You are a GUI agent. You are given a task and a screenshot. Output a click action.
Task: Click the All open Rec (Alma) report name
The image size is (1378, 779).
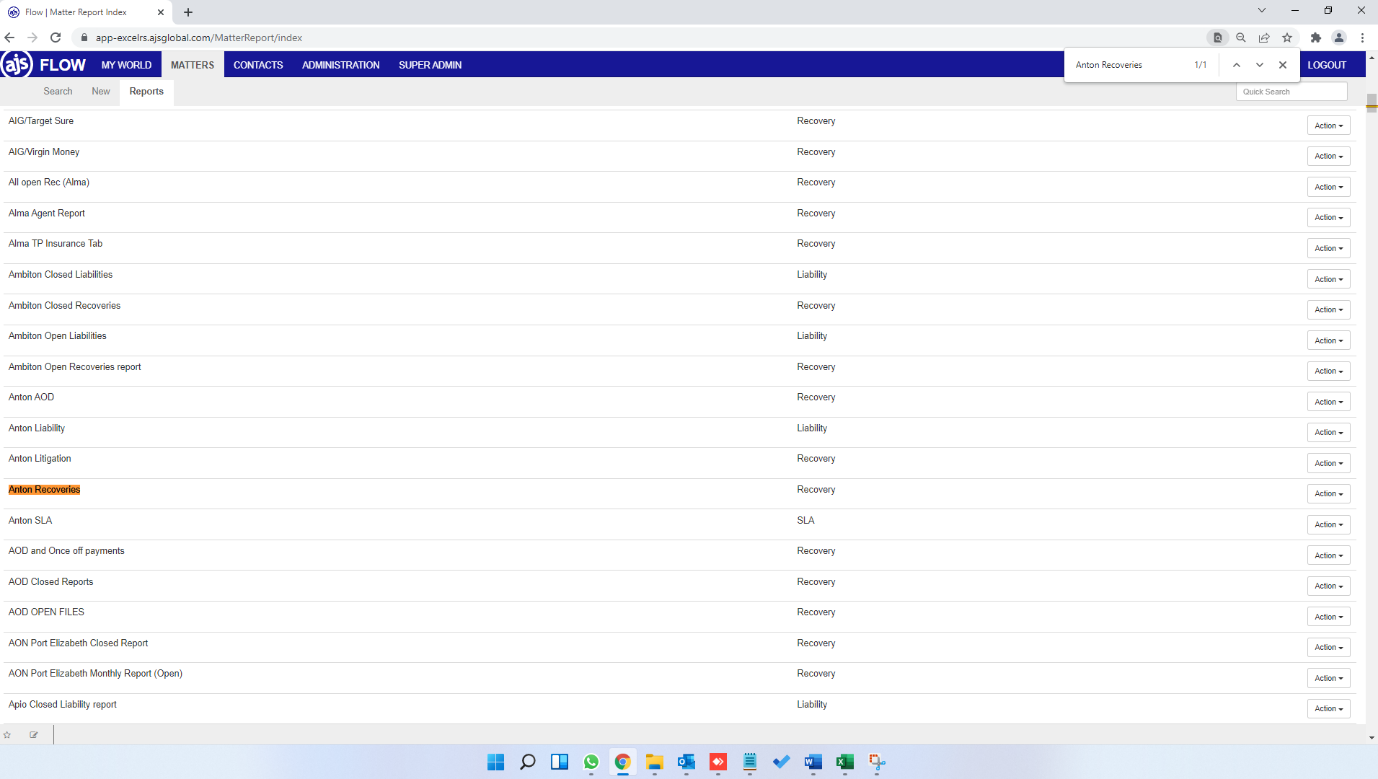[49, 182]
